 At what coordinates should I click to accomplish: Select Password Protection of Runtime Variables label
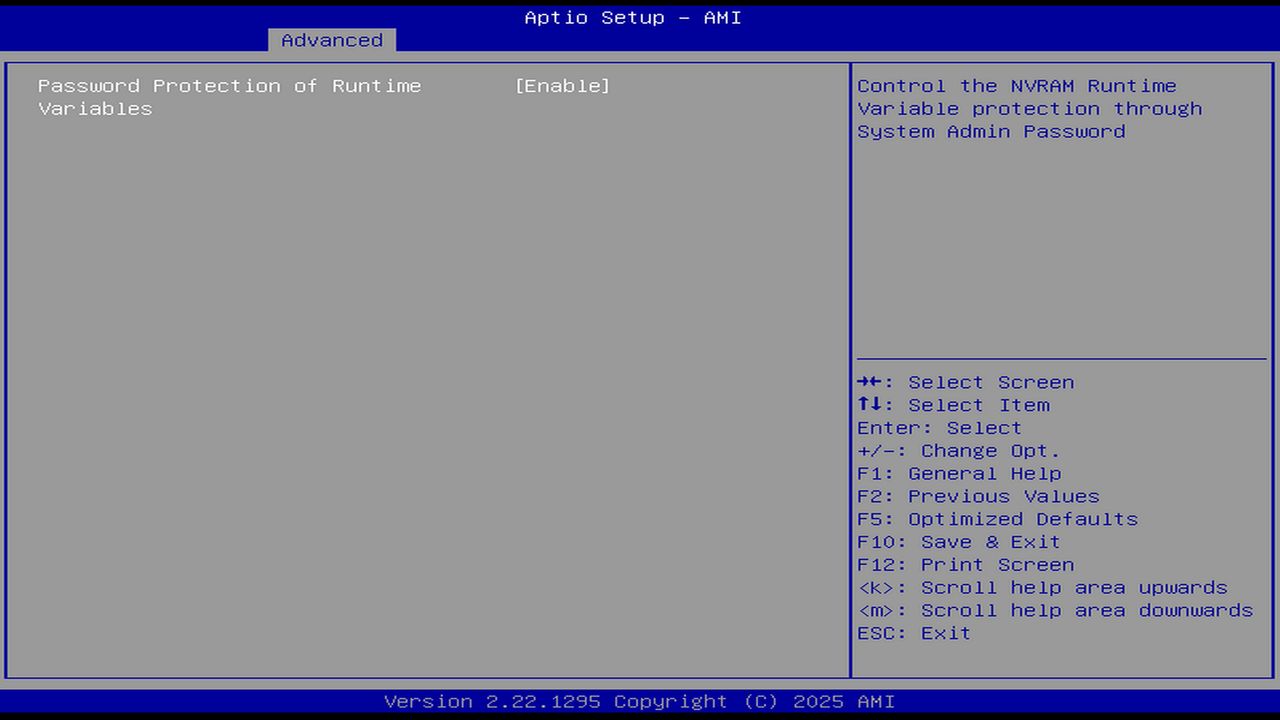coord(230,97)
